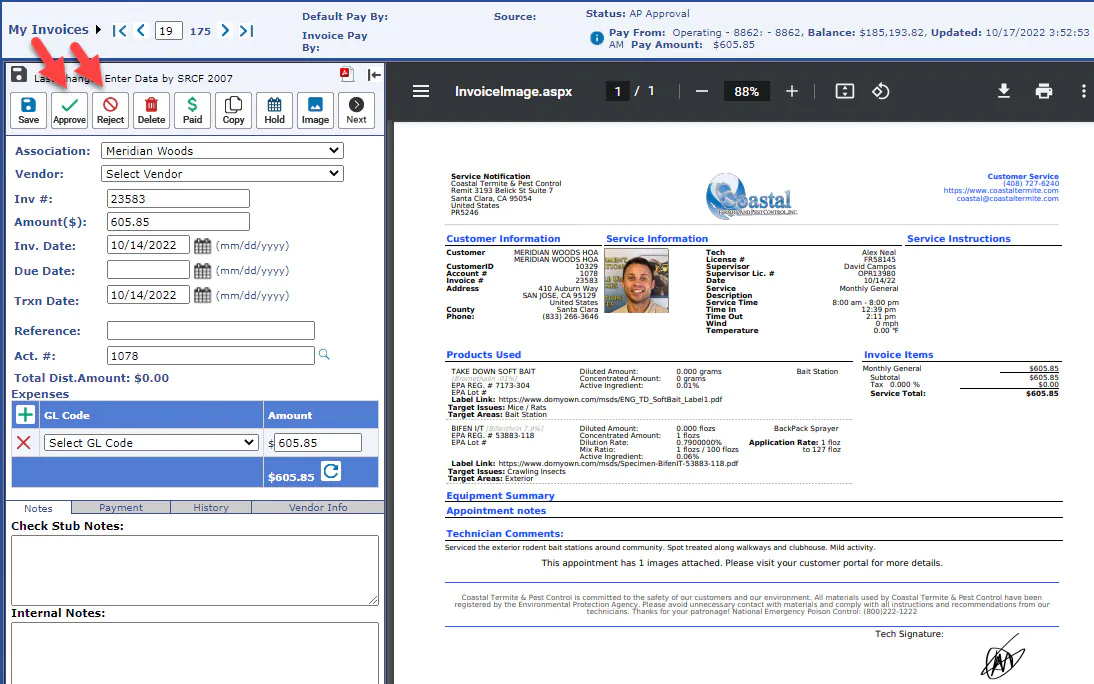Screen dimensions: 1094x684
Task: Click the Approve checkmark button
Action: pyautogui.click(x=69, y=110)
